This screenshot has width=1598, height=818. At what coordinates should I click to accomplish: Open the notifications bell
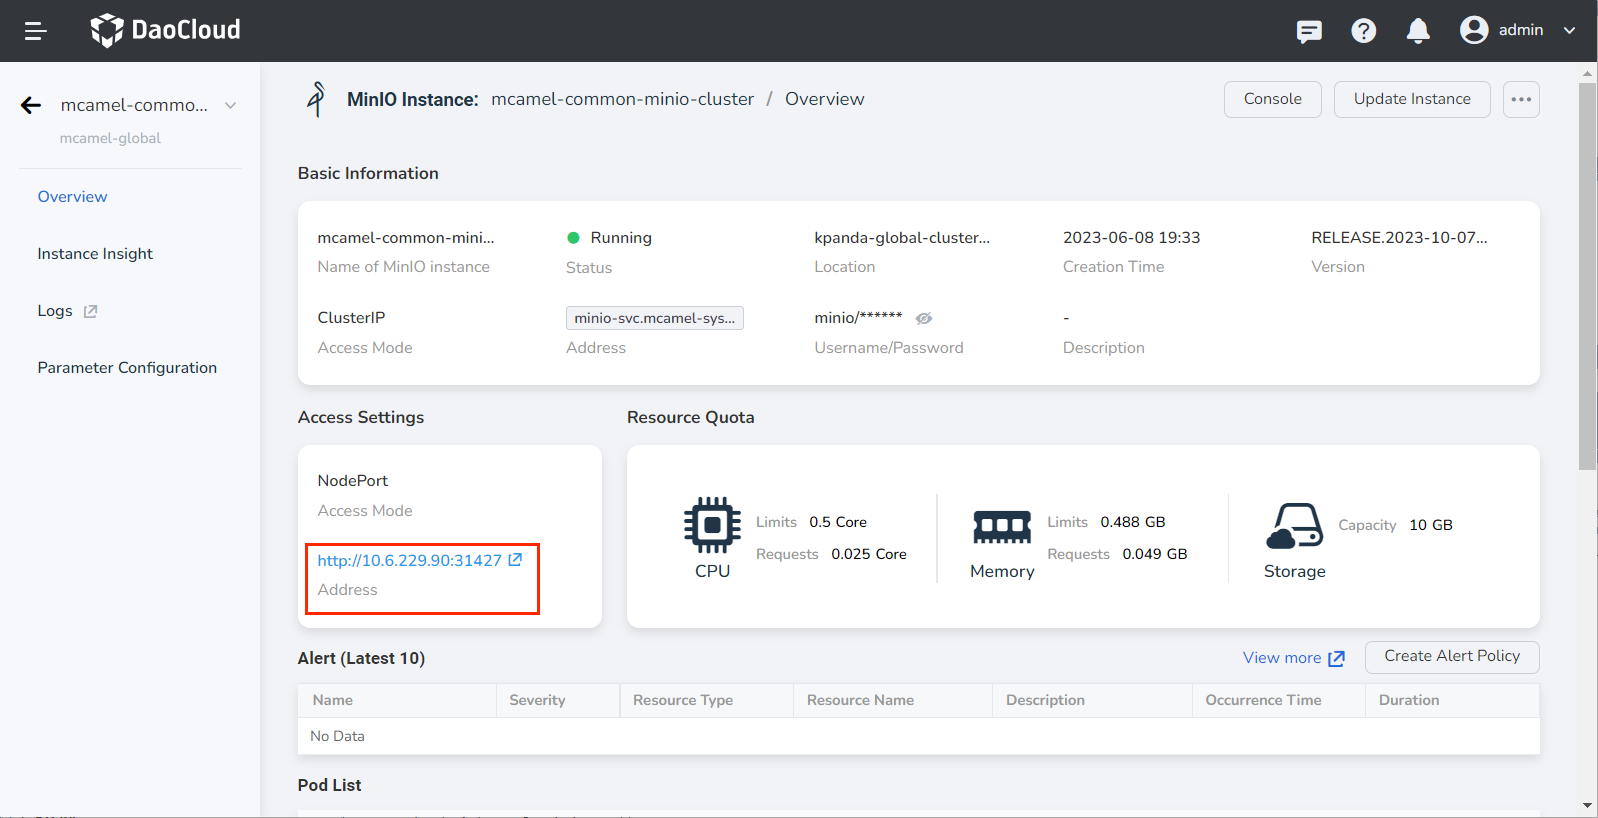click(x=1417, y=31)
